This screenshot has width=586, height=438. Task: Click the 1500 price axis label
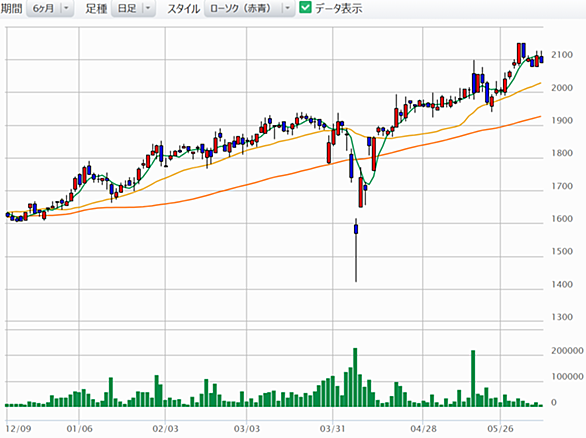562,252
